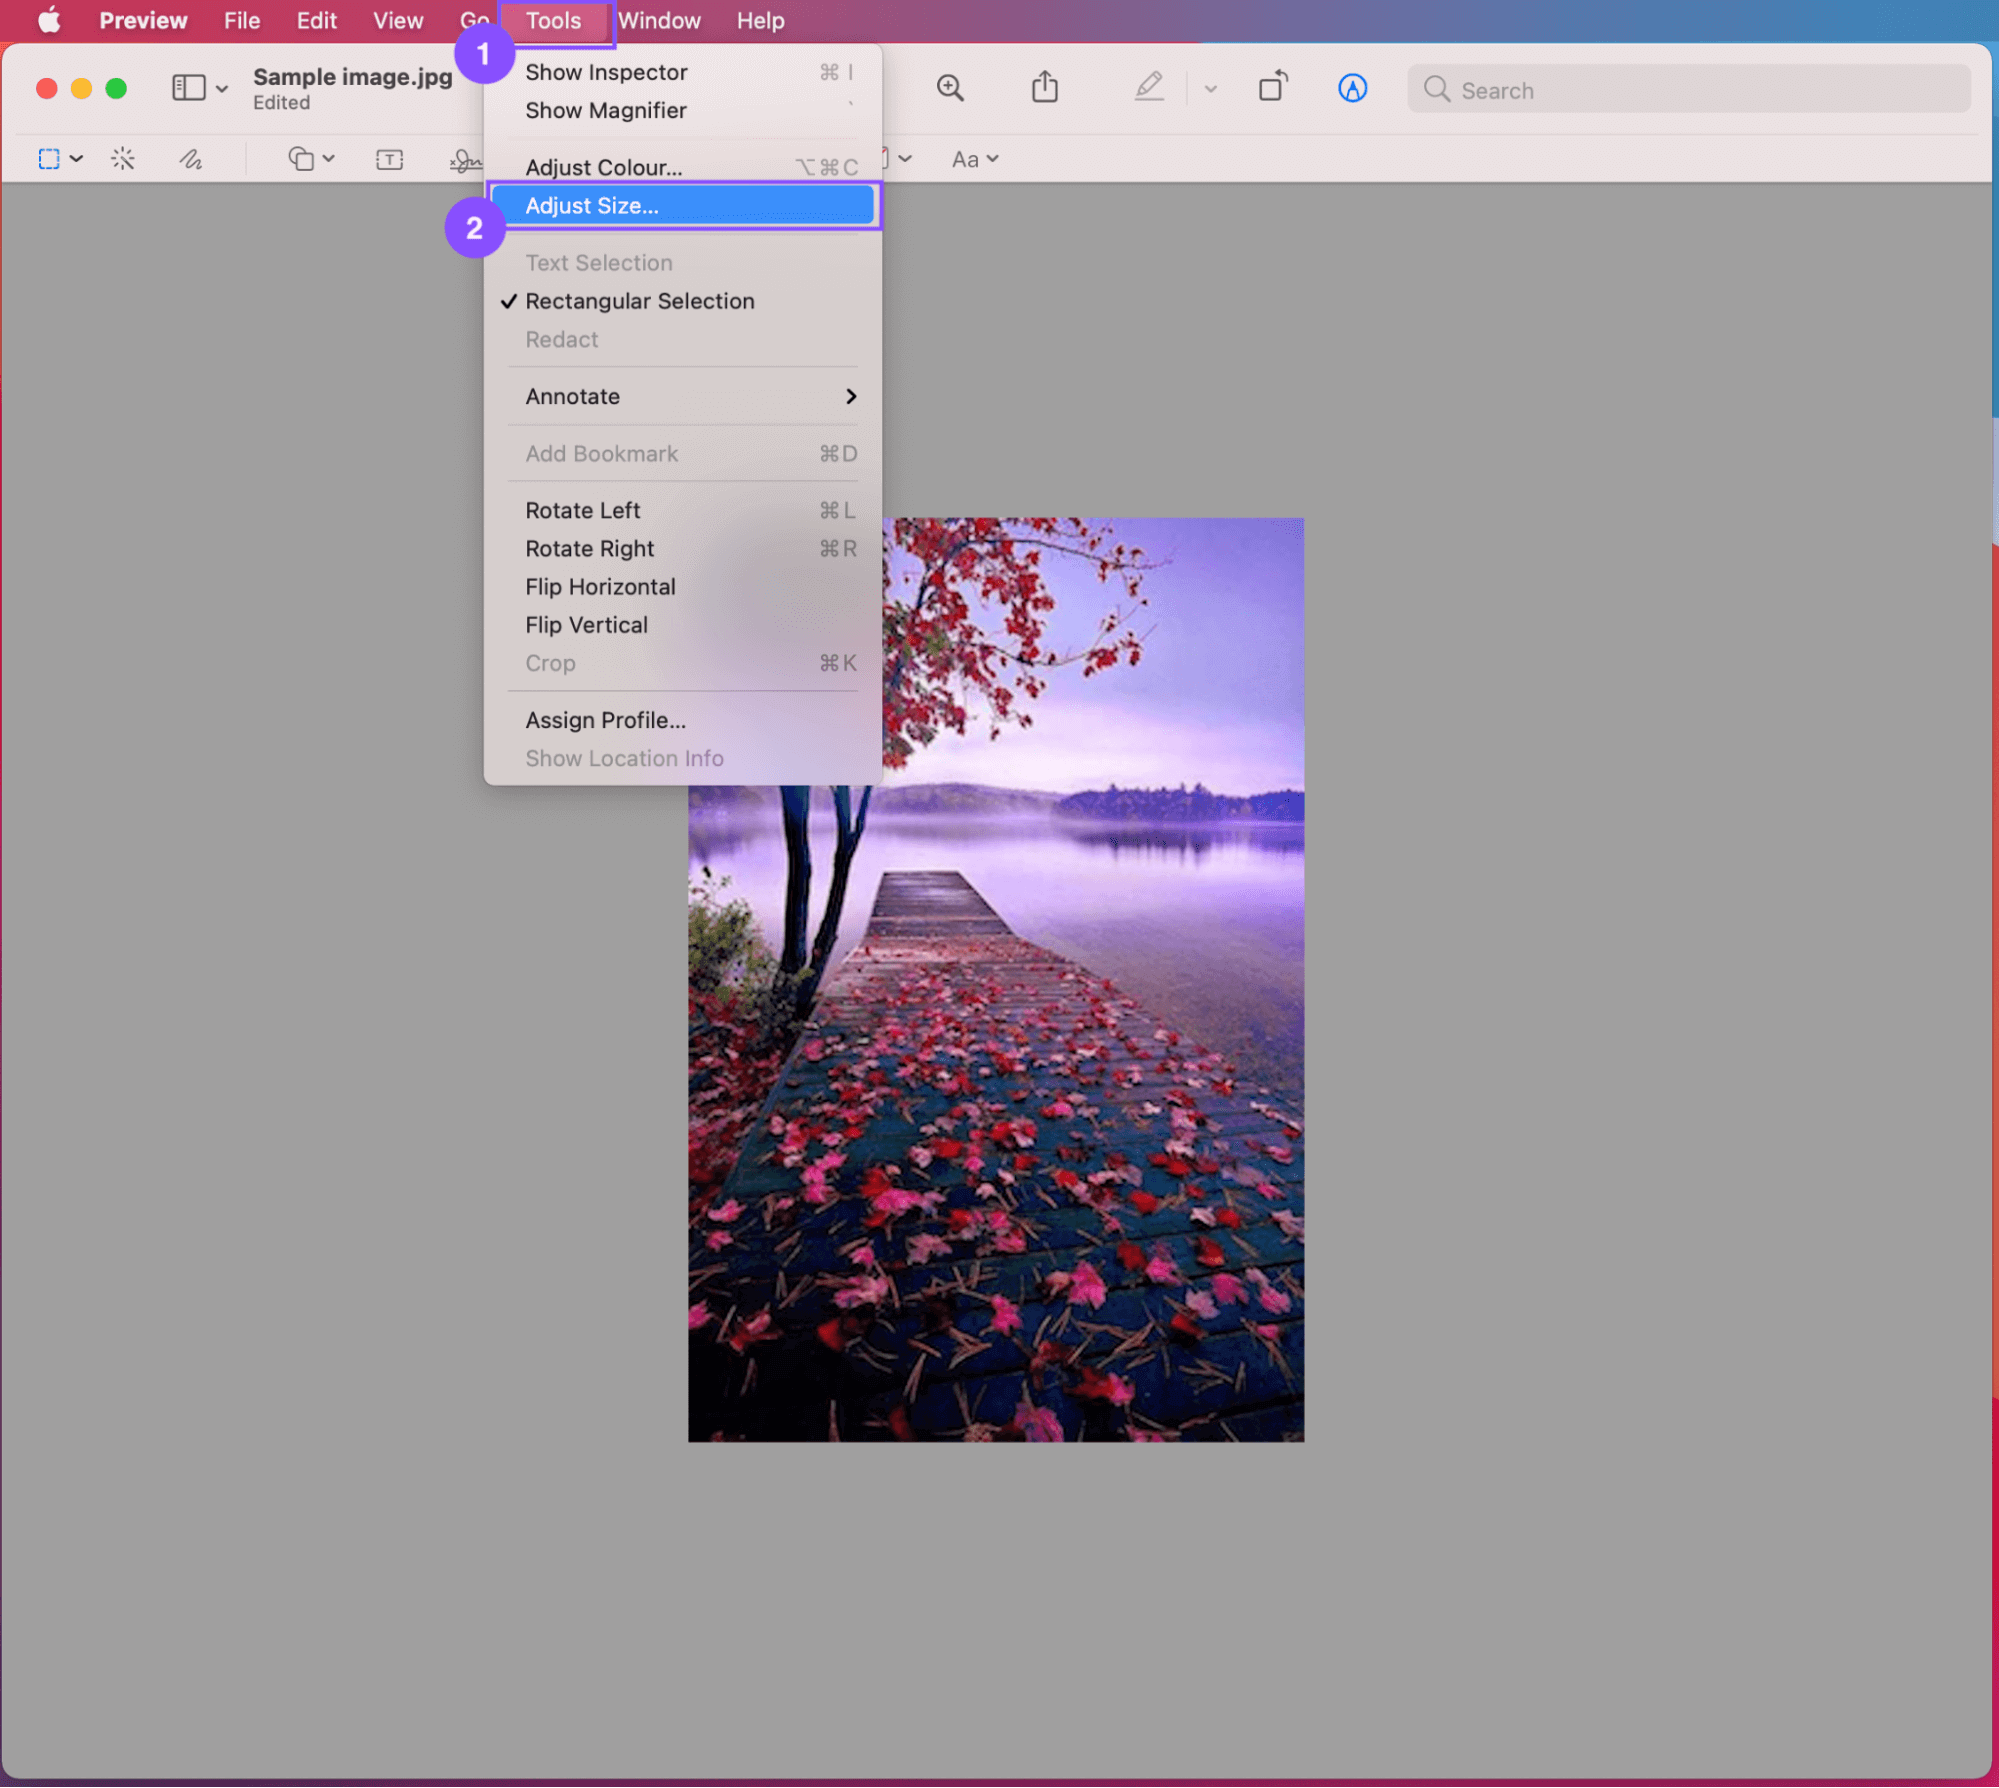Open the Apple menu
Image resolution: width=1999 pixels, height=1788 pixels.
pyautogui.click(x=48, y=21)
